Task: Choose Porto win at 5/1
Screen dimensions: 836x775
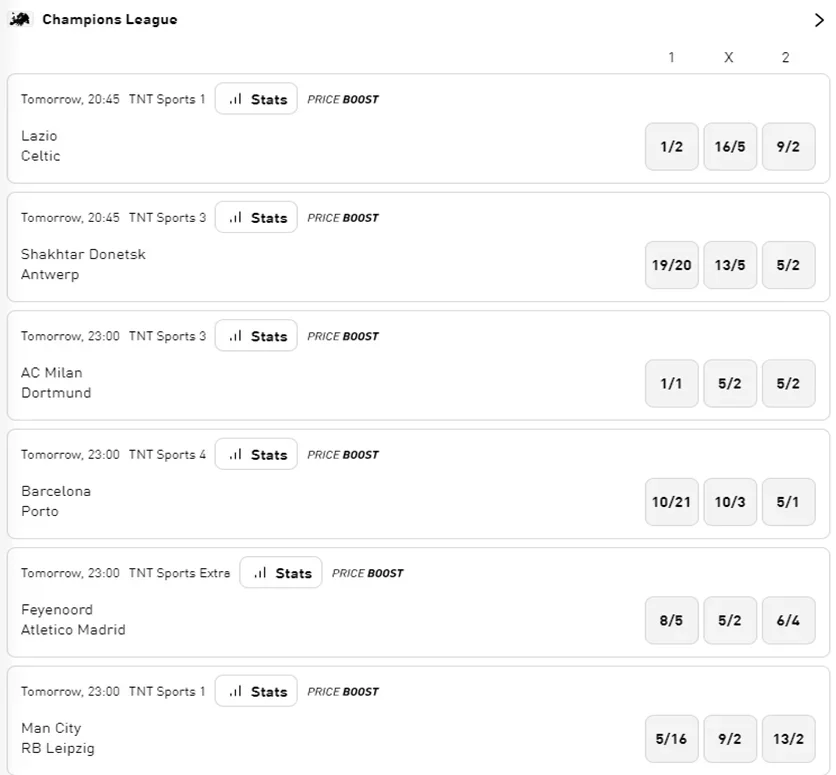Action: pyautogui.click(x=789, y=502)
